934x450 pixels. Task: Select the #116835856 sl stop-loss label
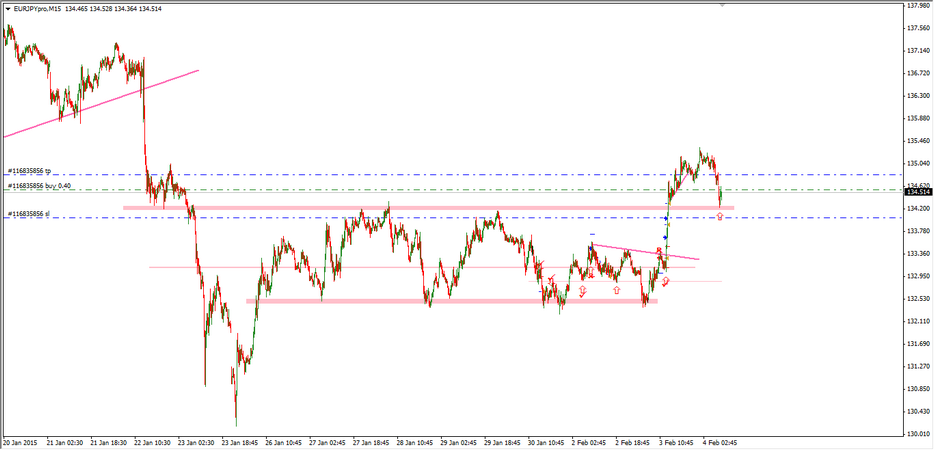click(27, 214)
